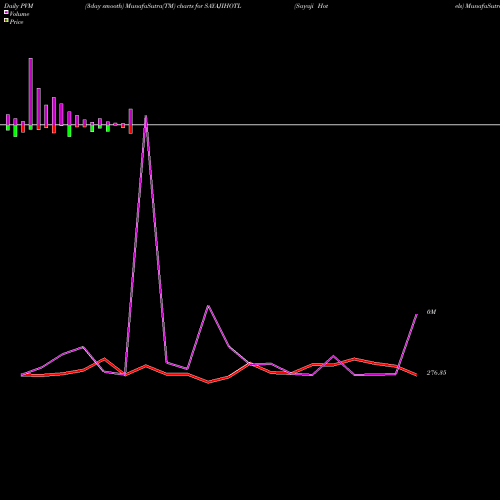Click the 0M volume value label
Viewport: 500px width, 500px height.
(x=431, y=312)
